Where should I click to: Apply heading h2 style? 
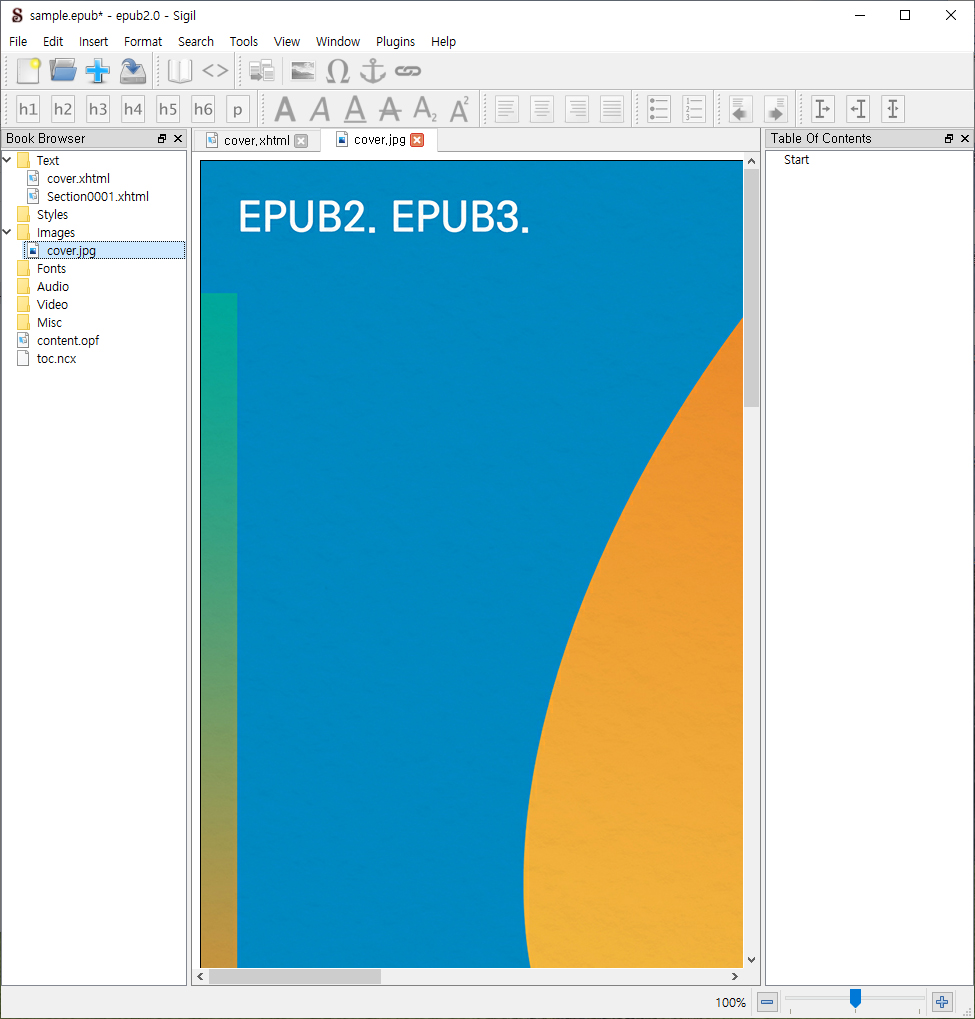coord(63,109)
